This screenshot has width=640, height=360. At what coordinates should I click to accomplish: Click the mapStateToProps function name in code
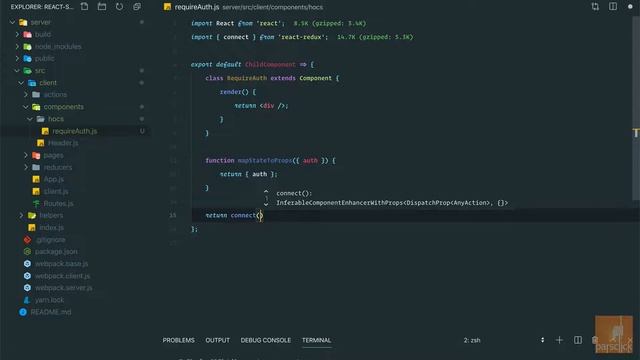coord(264,160)
